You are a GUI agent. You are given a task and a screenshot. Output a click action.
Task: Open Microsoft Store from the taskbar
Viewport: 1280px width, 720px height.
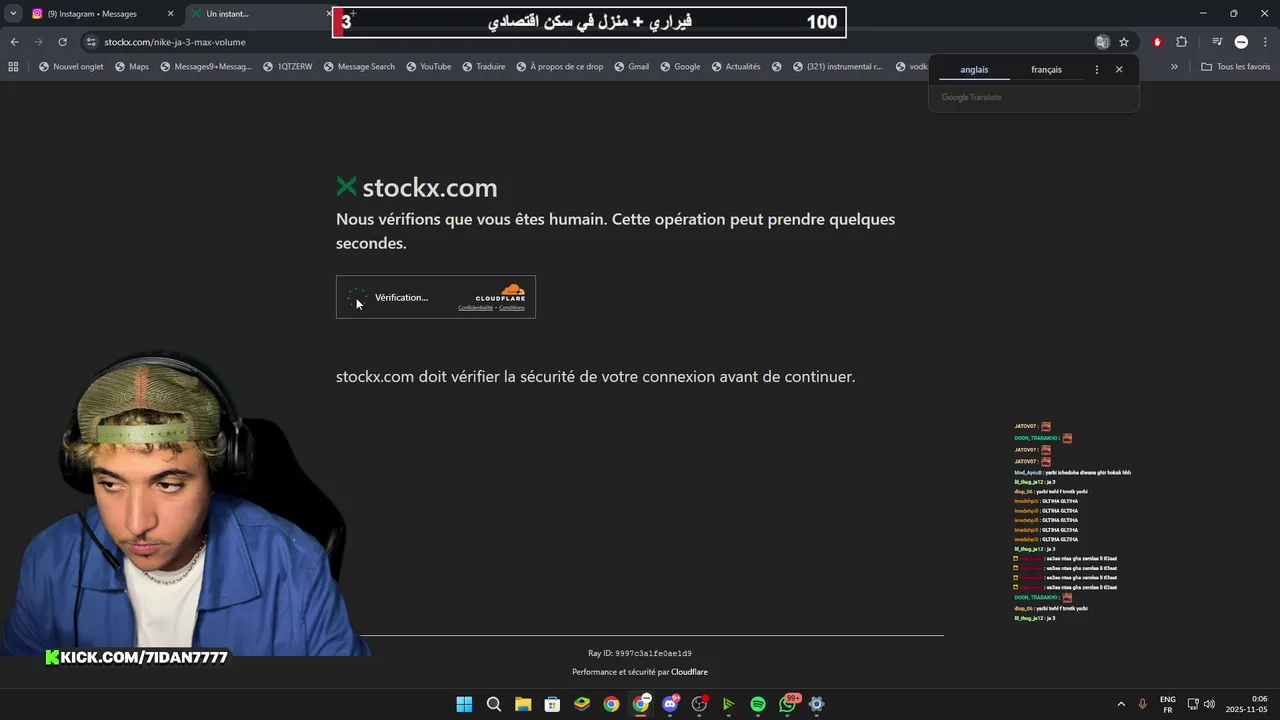552,704
